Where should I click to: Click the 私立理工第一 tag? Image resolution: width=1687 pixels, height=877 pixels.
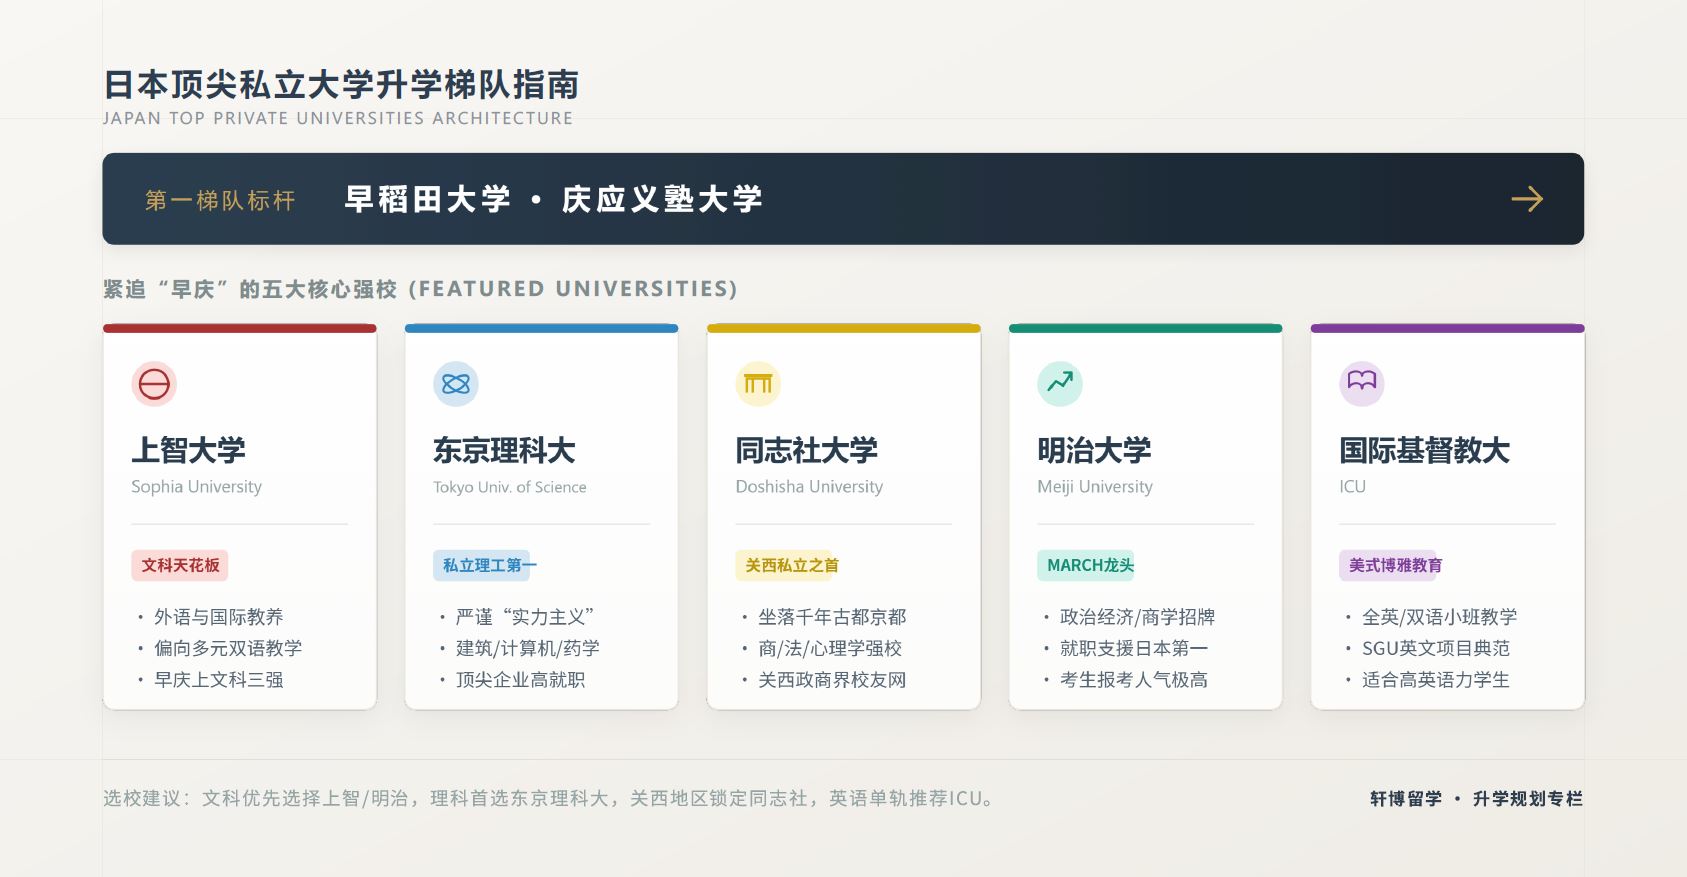tap(485, 565)
